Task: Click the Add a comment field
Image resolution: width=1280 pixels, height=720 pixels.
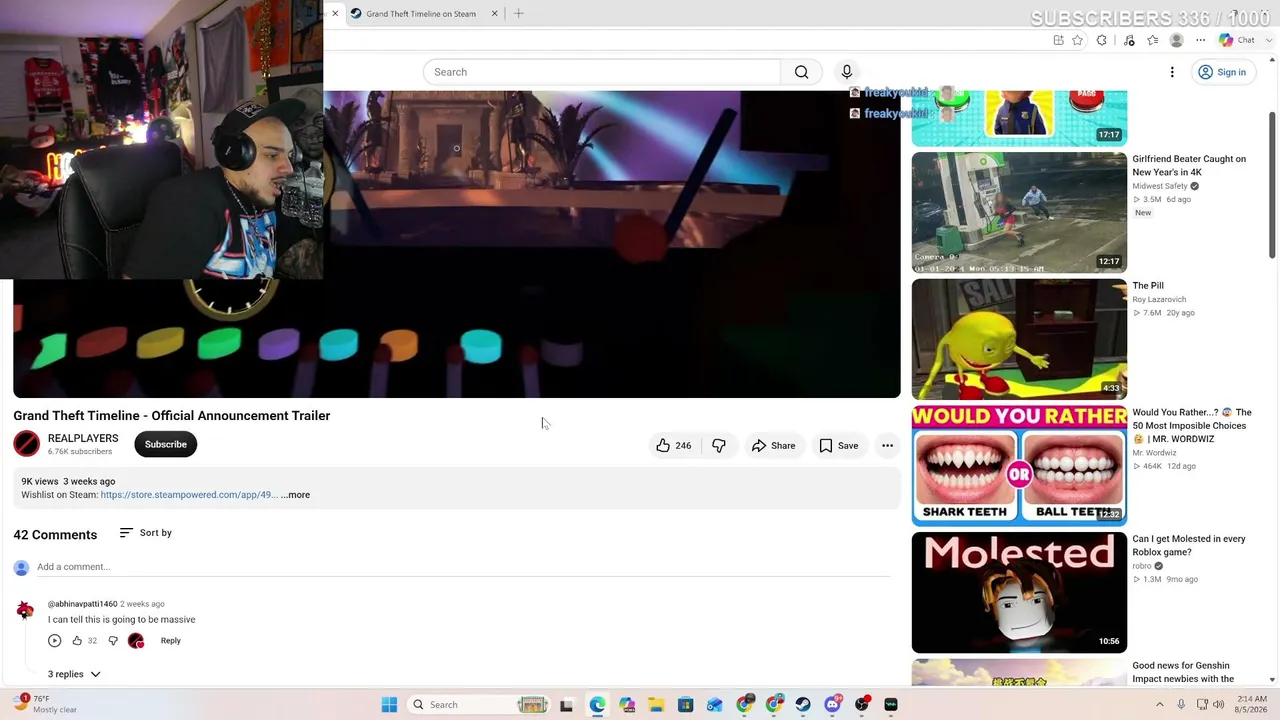Action: (x=463, y=567)
